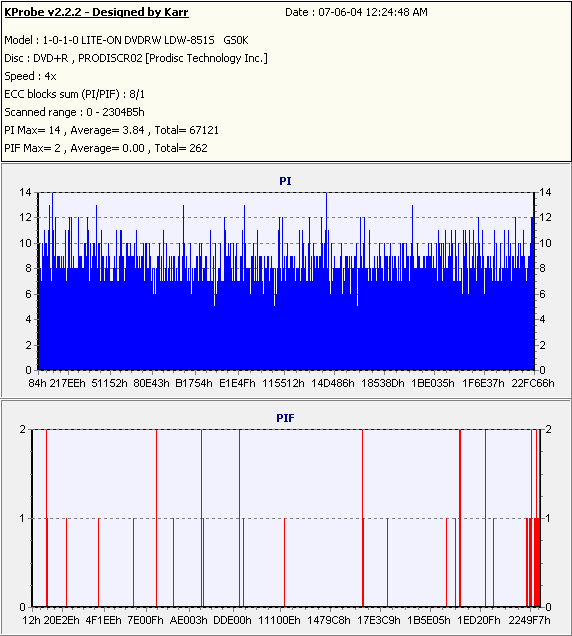Click the Disc DVD+R PRODISCR02 line
Viewport: 572px width, 636px height.
[x=136, y=58]
